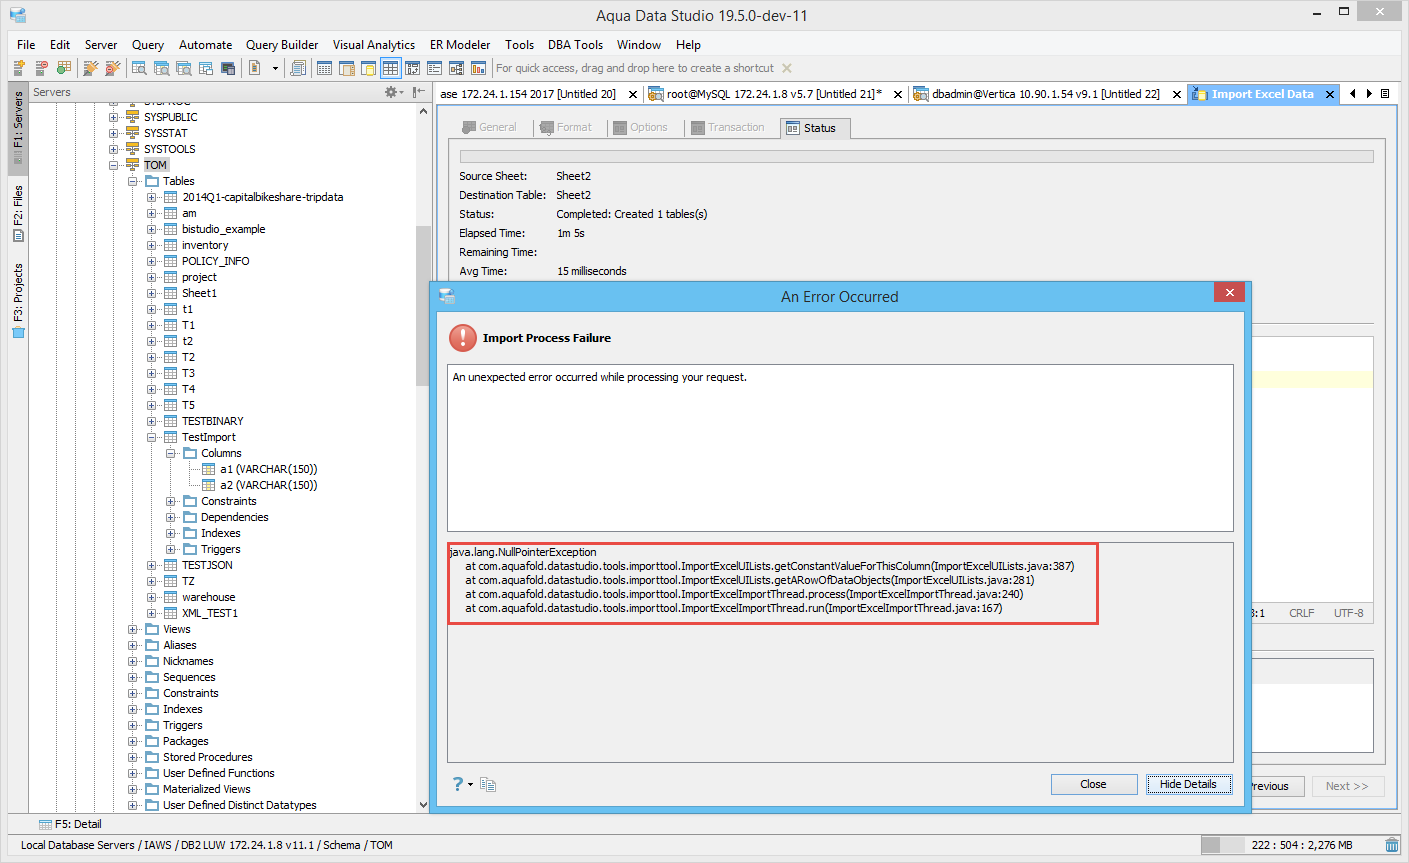Open the help dropdown arrow in error dialog
The height and width of the screenshot is (863, 1409).
[470, 785]
